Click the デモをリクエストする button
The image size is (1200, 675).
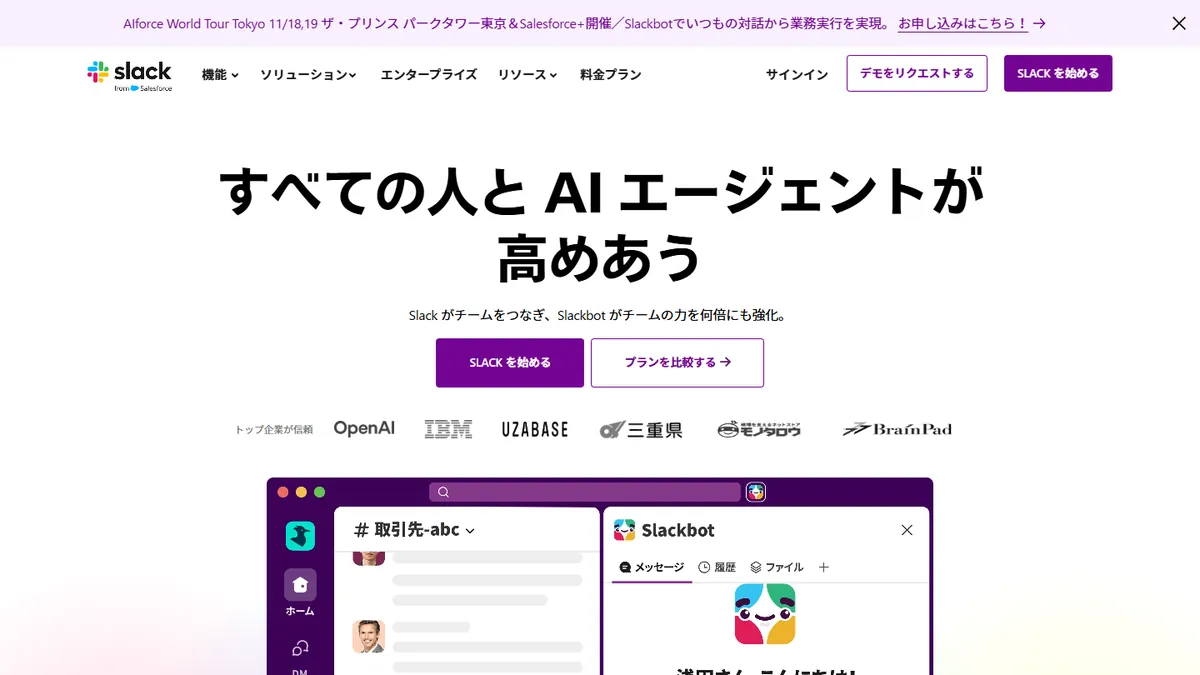pos(917,73)
